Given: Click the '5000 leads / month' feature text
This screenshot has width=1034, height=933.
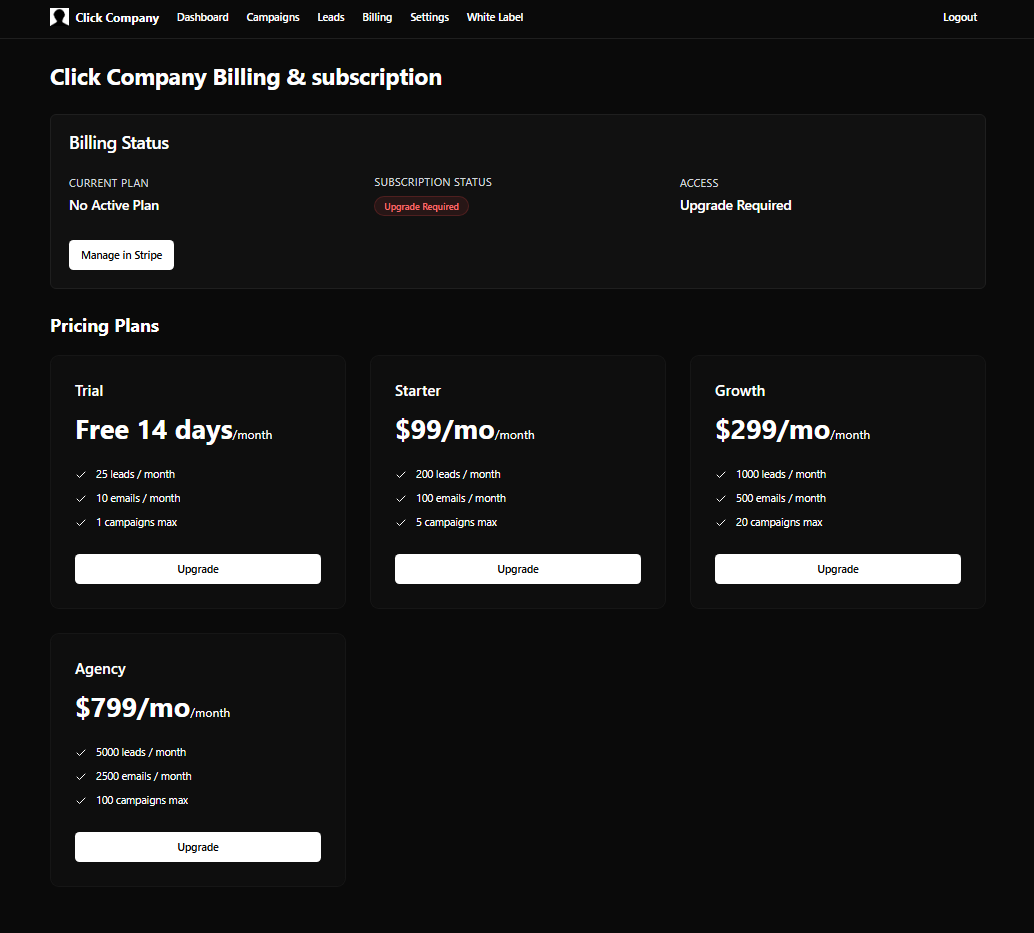Looking at the screenshot, I should tap(141, 752).
